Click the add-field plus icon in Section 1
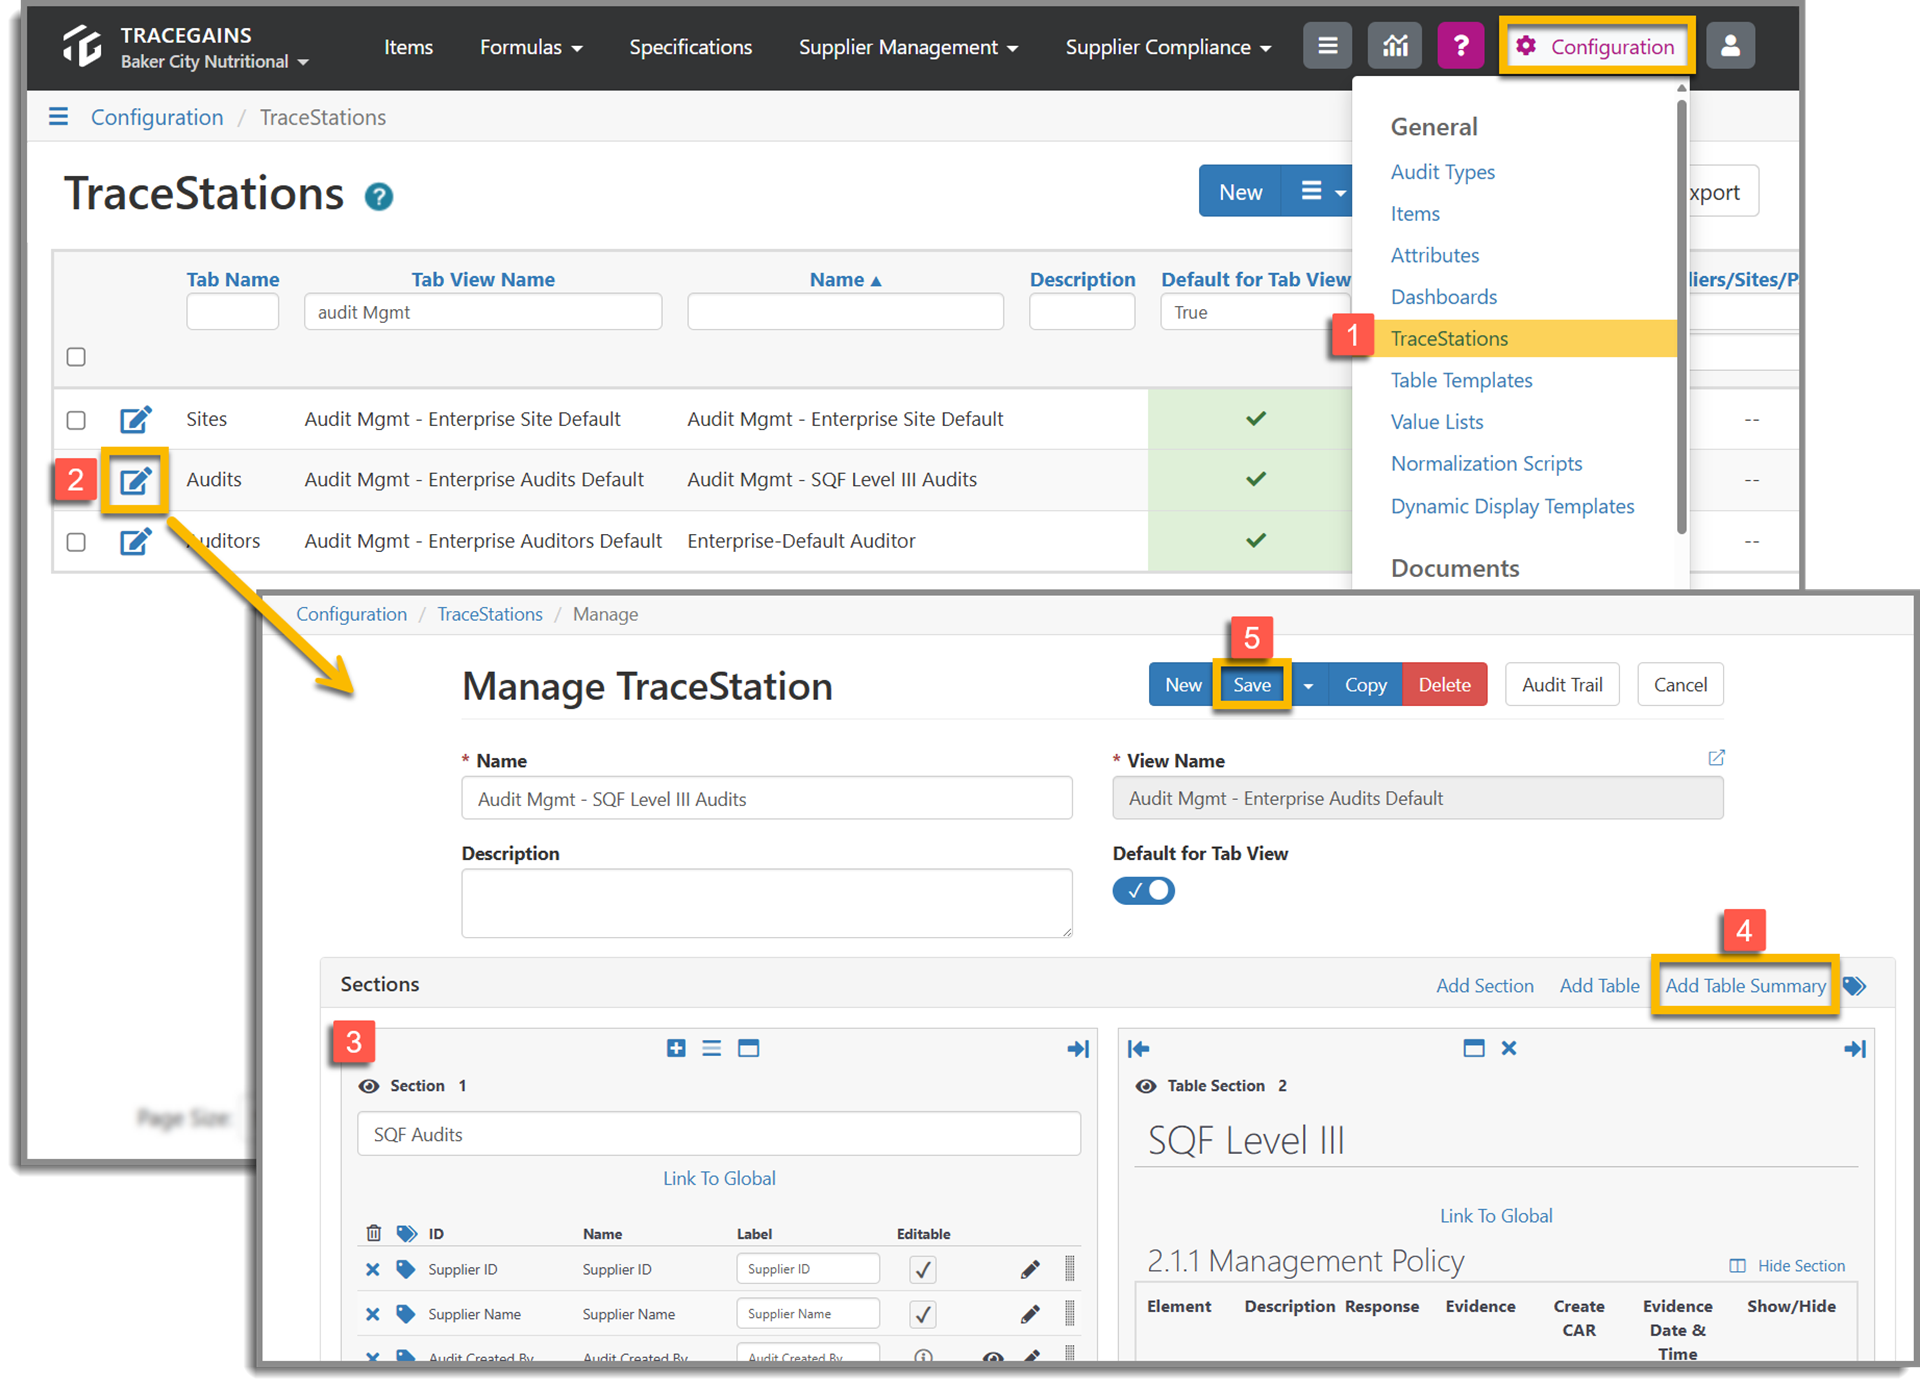 [x=676, y=1048]
